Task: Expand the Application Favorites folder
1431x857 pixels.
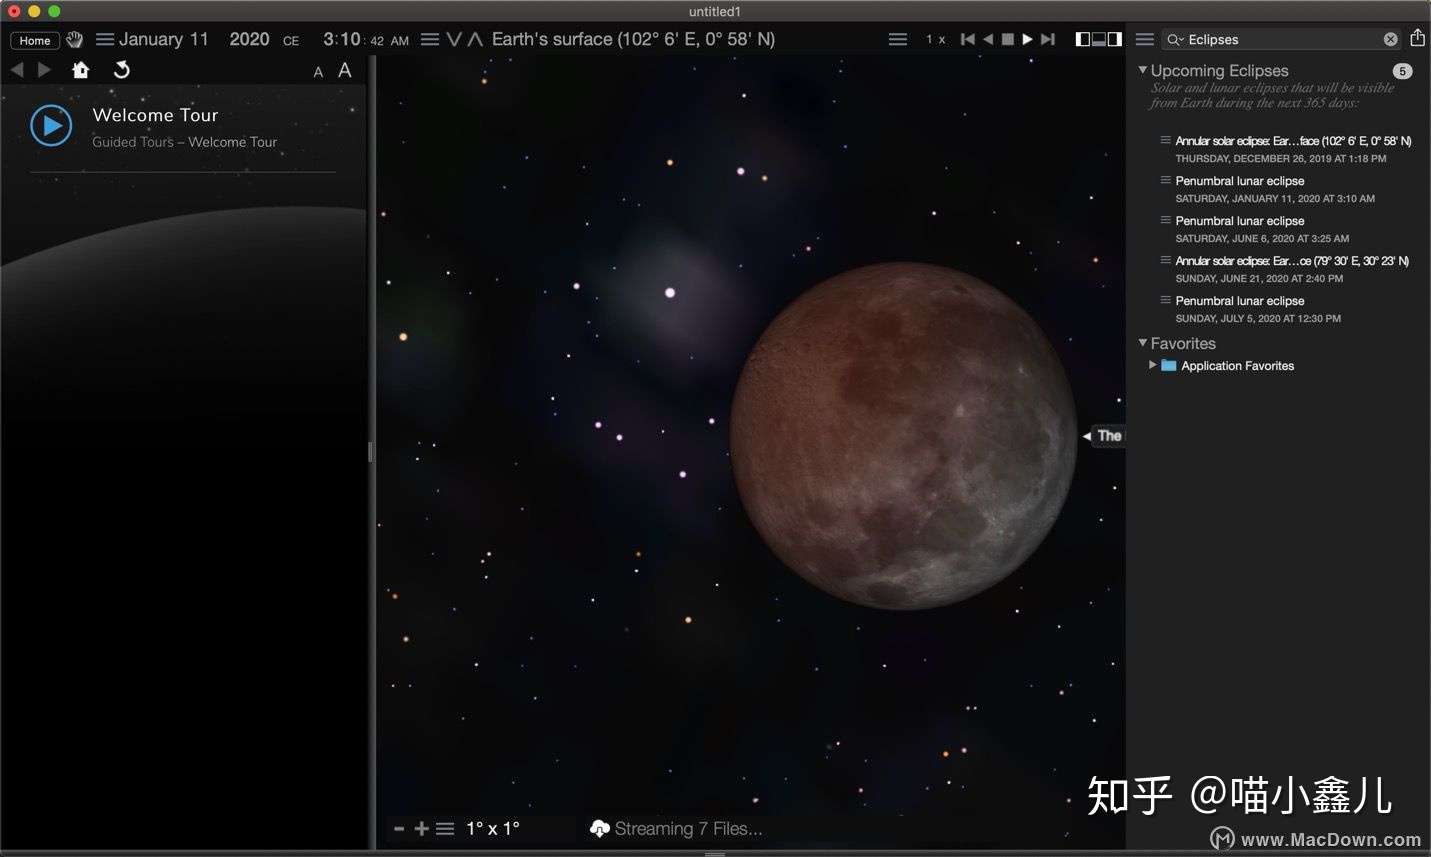Action: coord(1152,365)
